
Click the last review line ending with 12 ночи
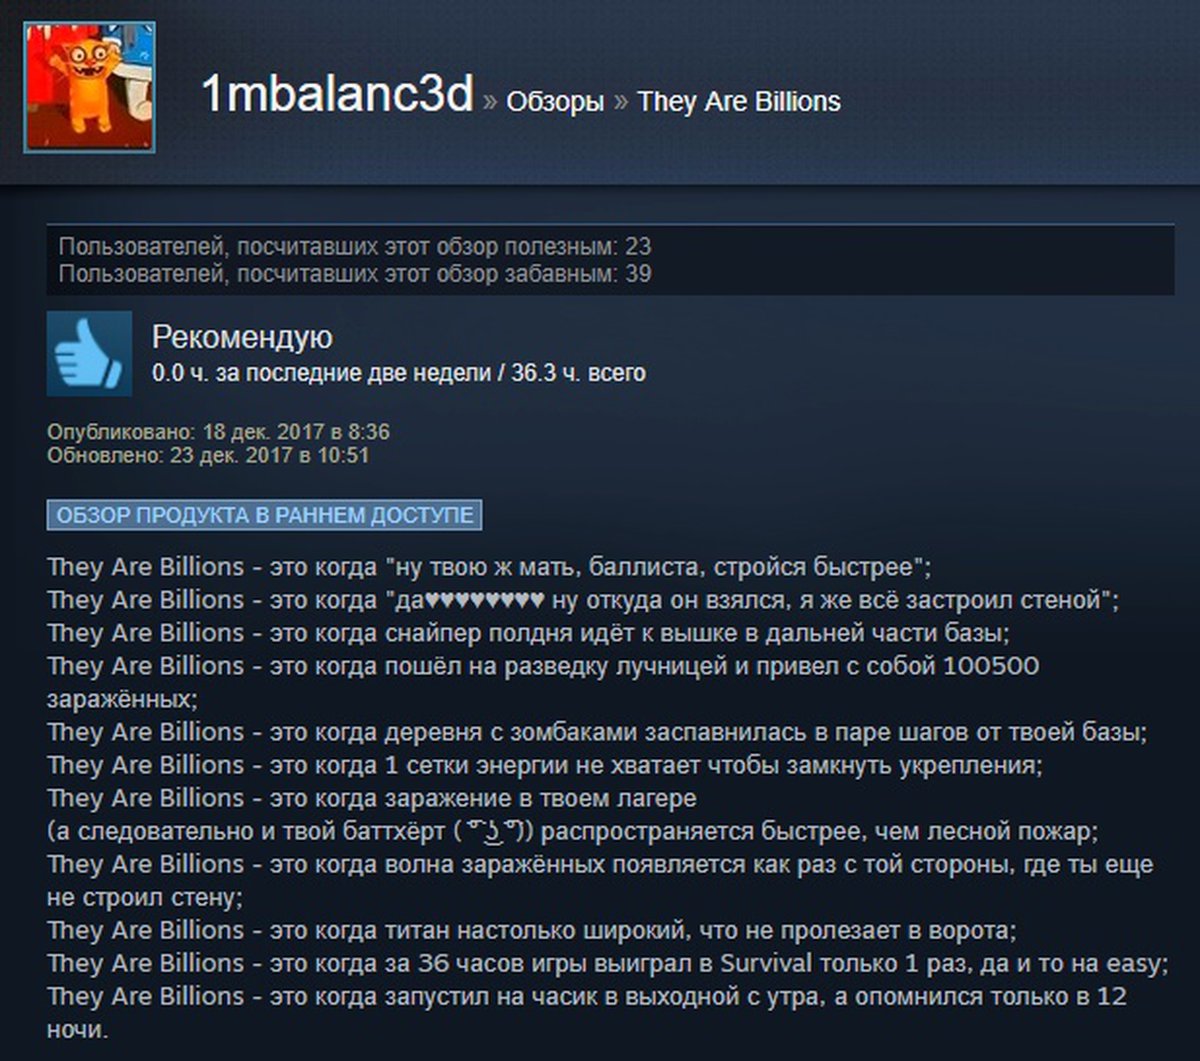[x=587, y=1012]
